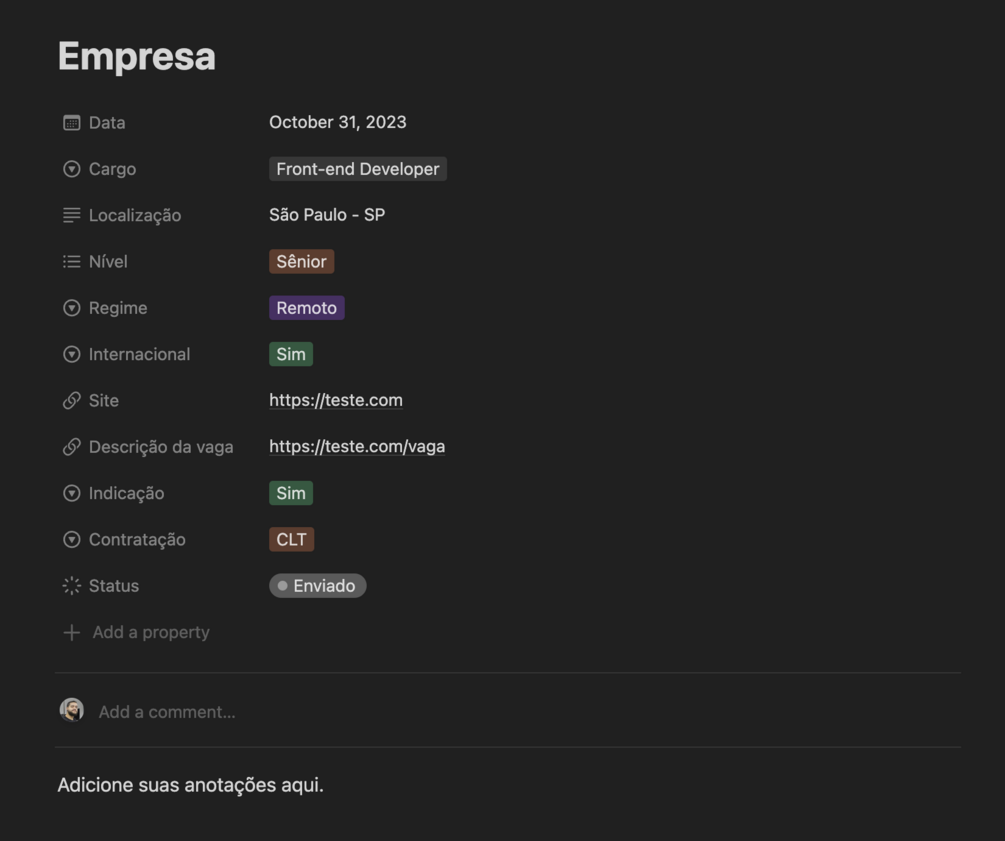Click the list icon next to Nível
Screen dimensions: 1005x841
[x=72, y=262]
